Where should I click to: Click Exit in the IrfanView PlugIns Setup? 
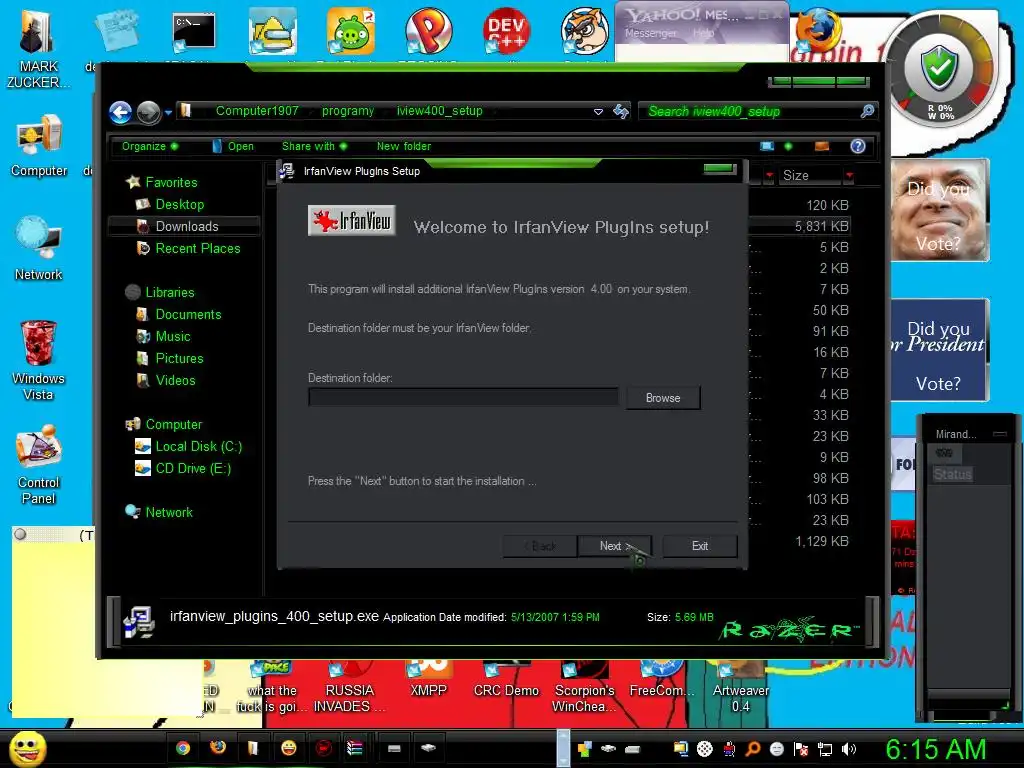coord(700,546)
